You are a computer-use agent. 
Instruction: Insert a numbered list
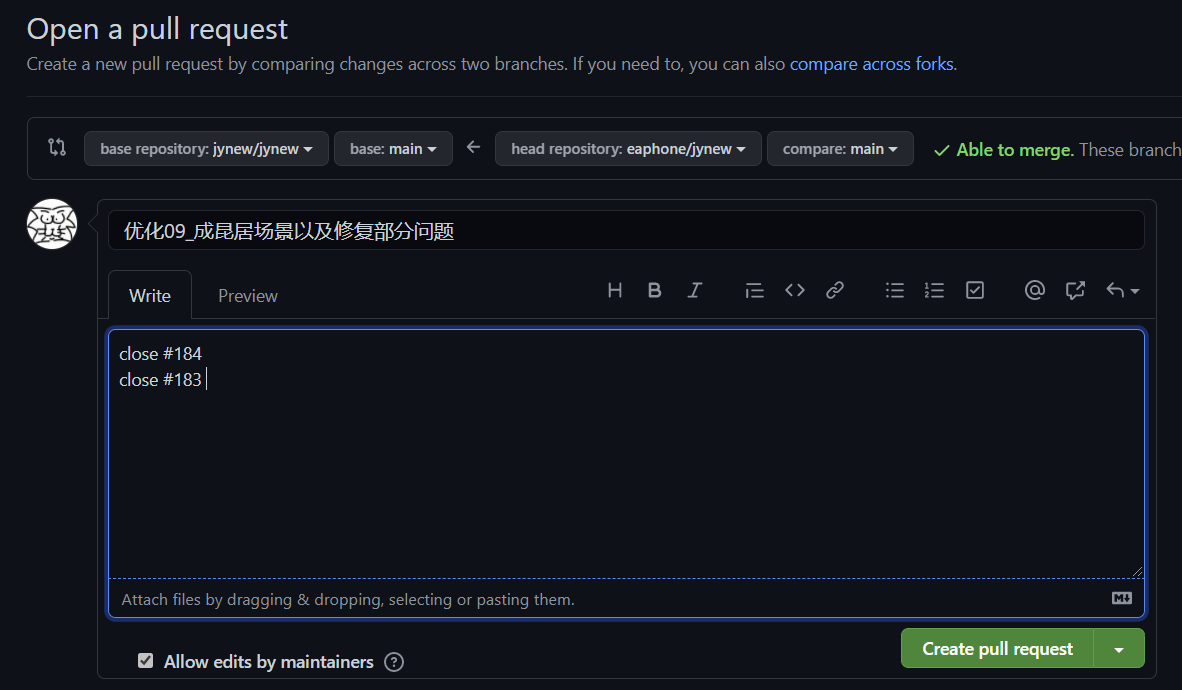(x=934, y=290)
